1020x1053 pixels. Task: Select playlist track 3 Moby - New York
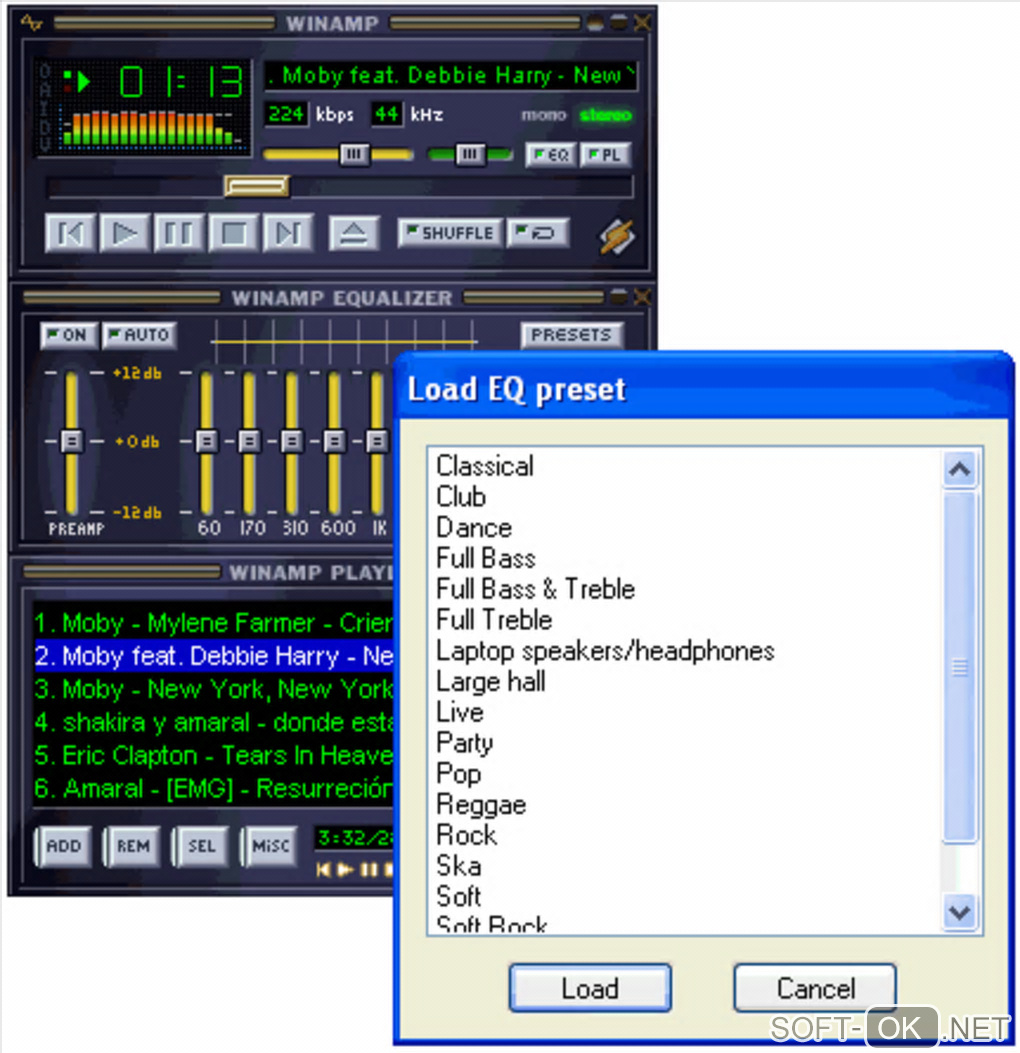tap(214, 689)
